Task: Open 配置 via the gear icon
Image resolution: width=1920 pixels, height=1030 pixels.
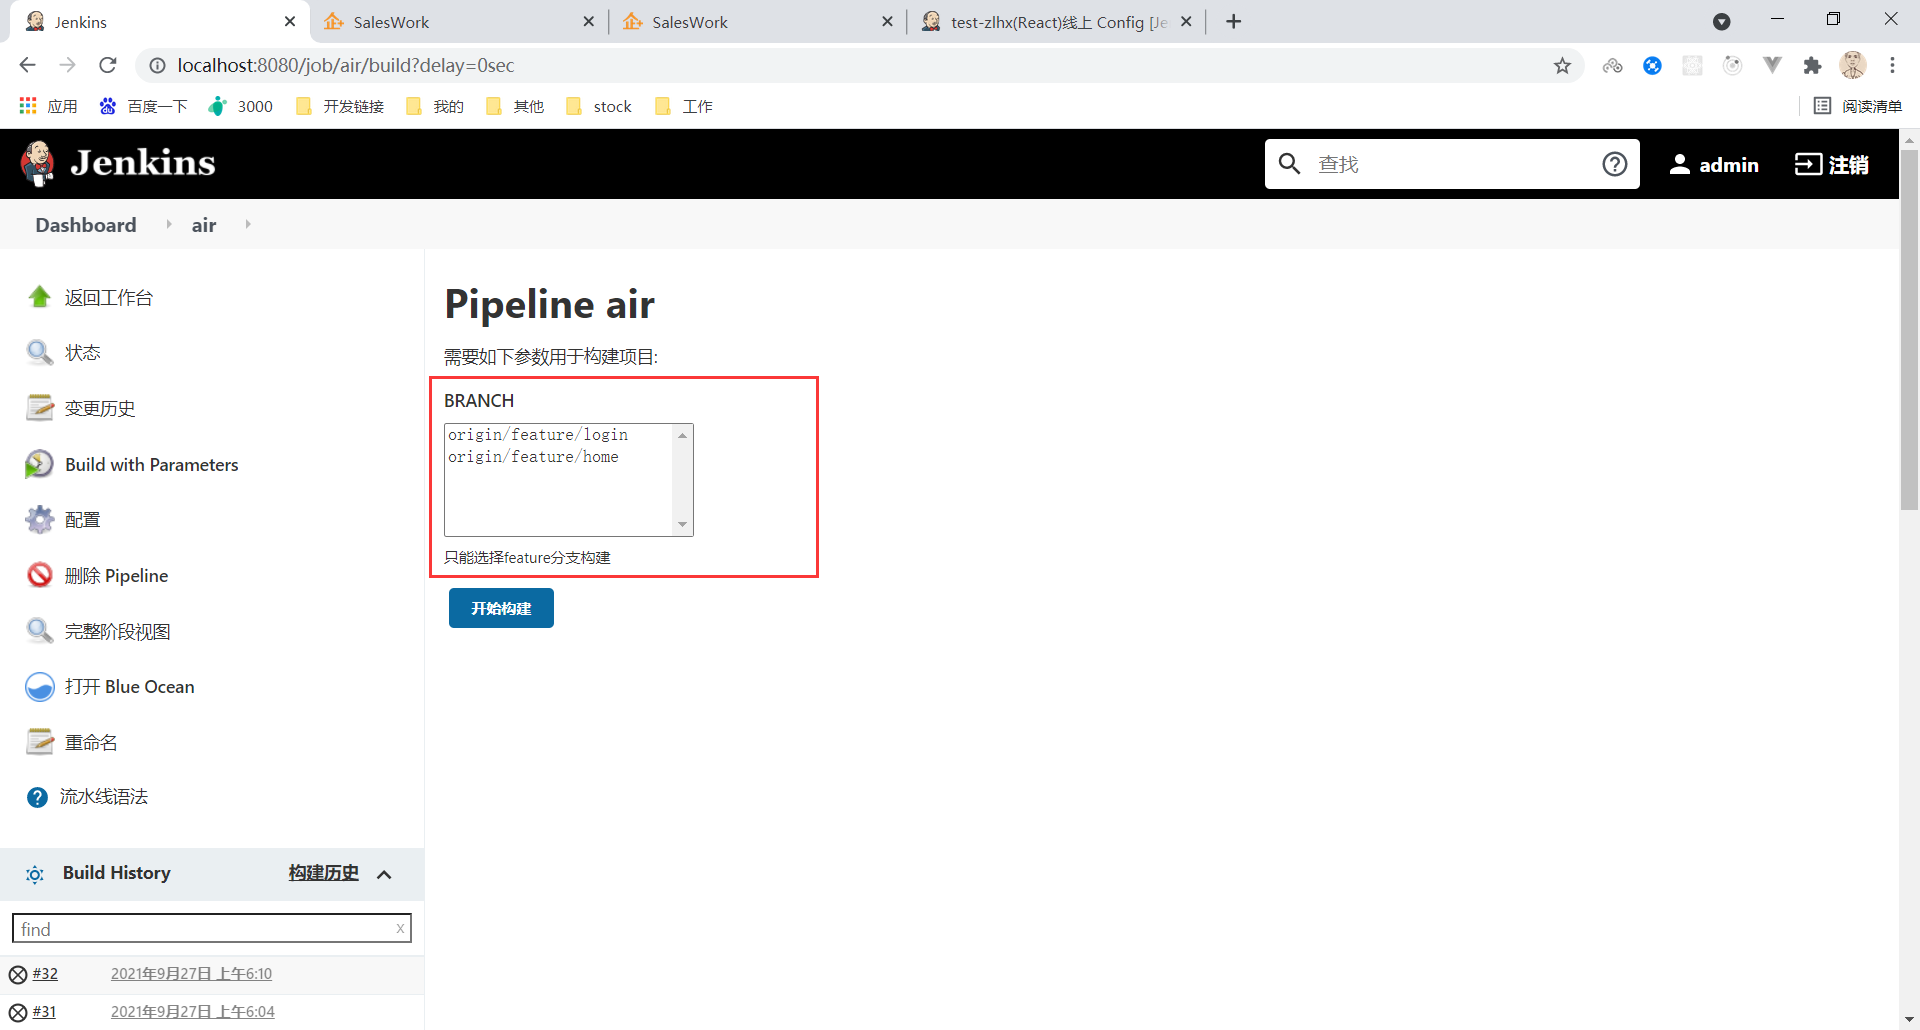Action: click(x=39, y=519)
